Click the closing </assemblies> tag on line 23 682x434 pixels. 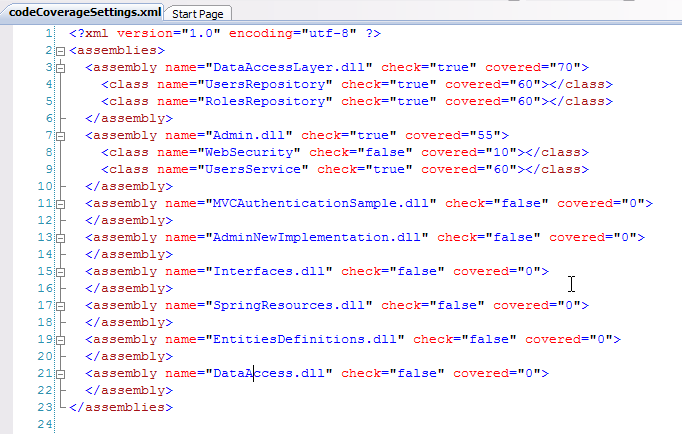(121, 407)
